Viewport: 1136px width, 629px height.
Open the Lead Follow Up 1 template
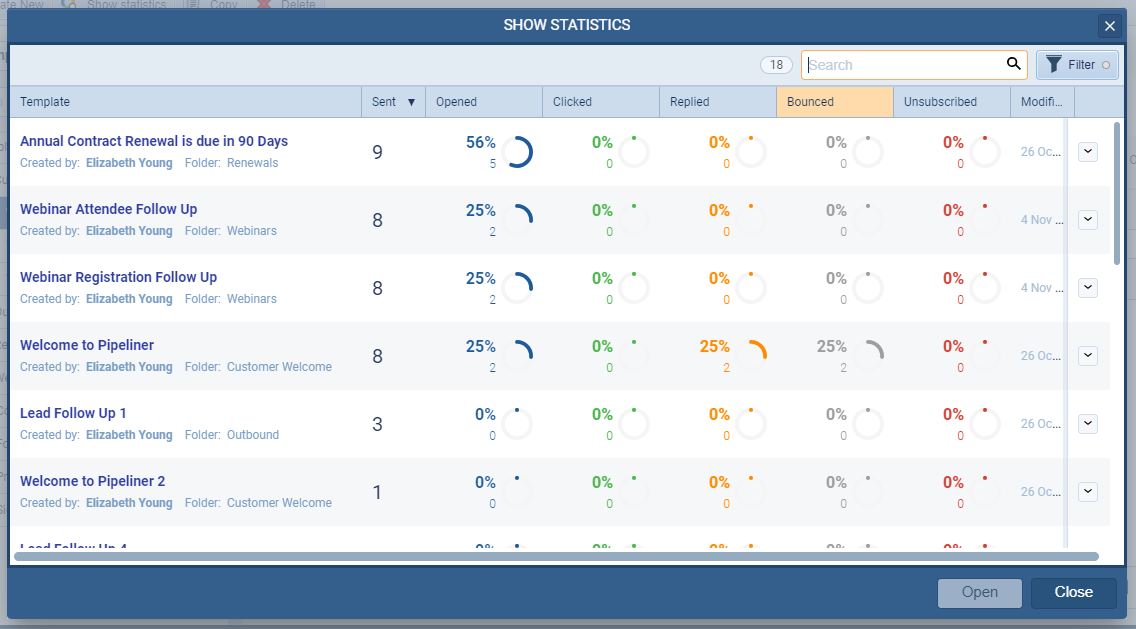pyautogui.click(x=73, y=413)
